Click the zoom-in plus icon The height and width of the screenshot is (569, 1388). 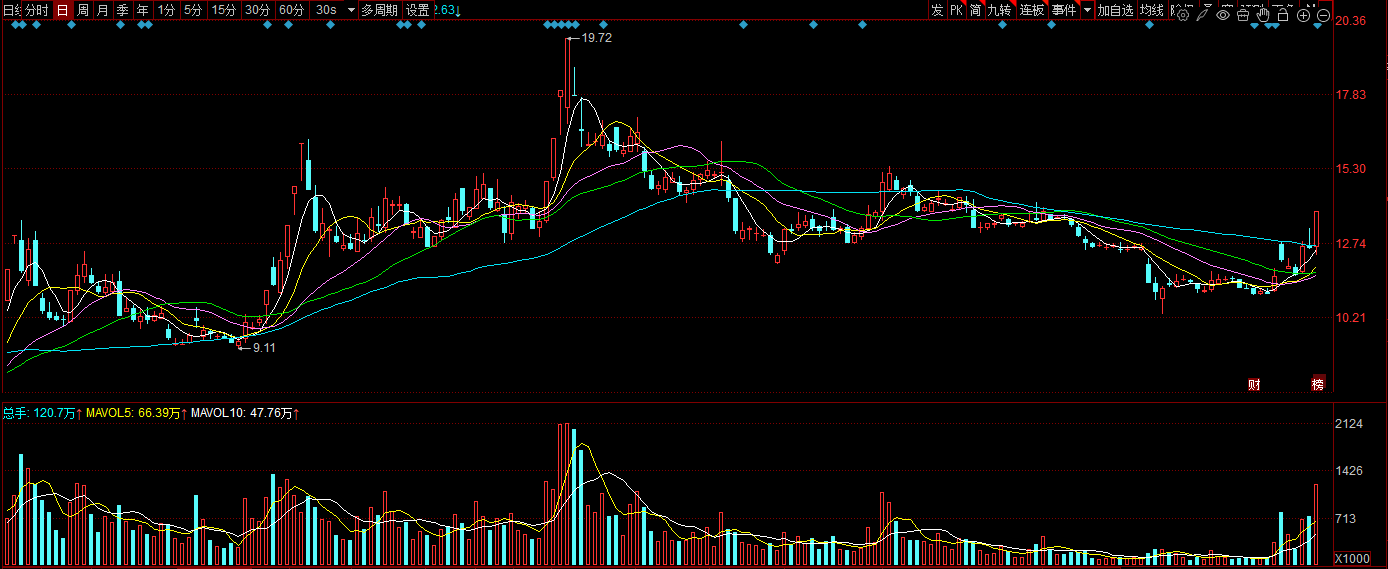tap(1303, 15)
